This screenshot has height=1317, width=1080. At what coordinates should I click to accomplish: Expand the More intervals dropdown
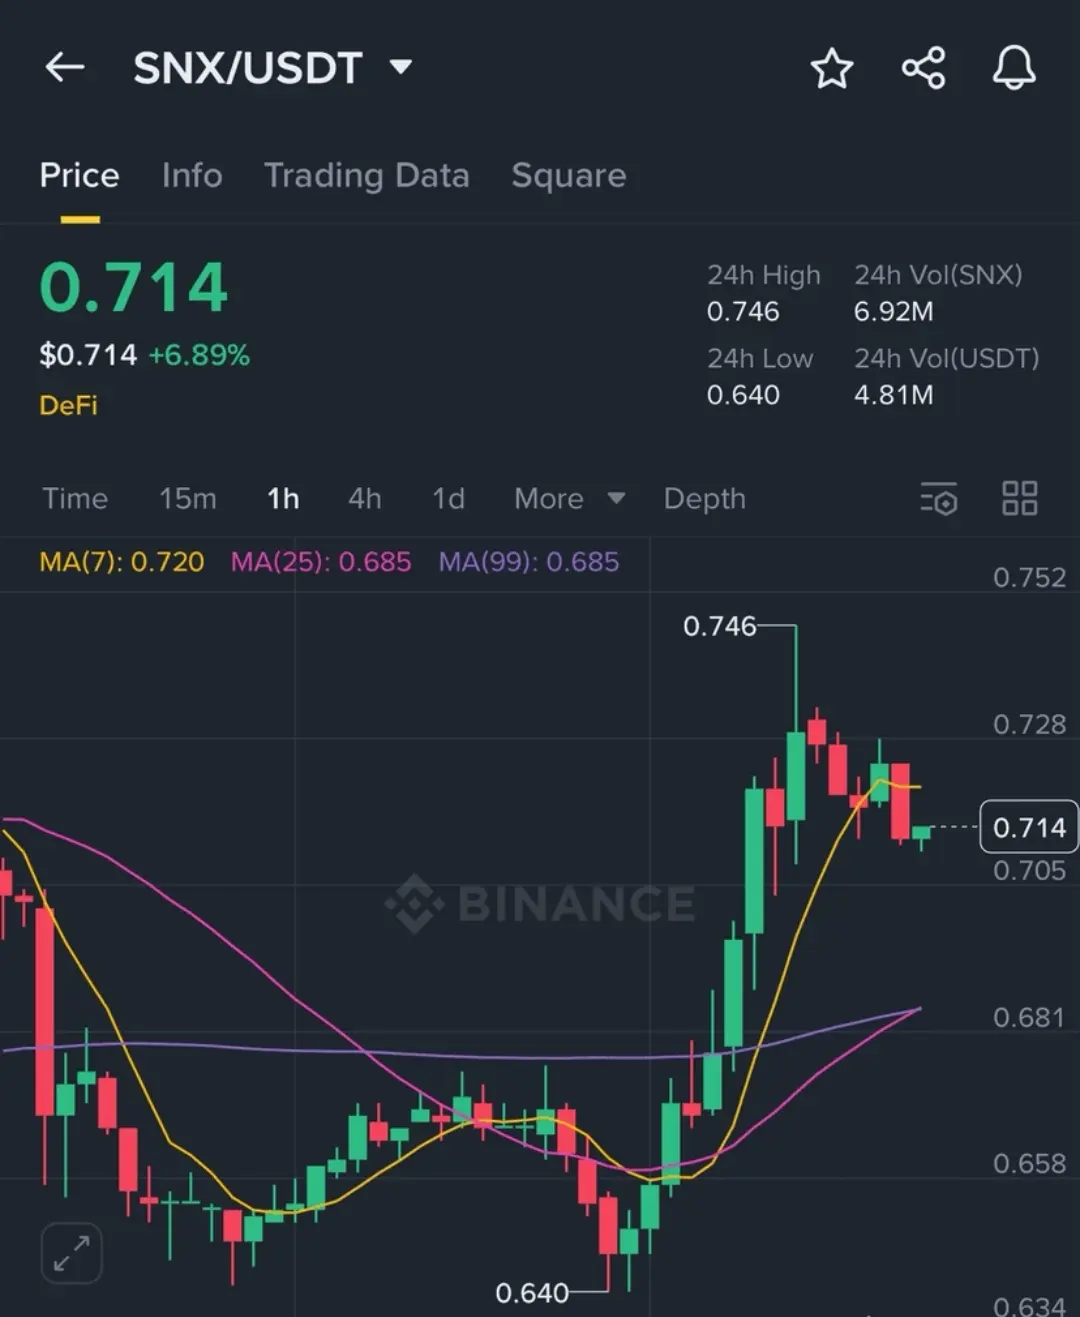click(569, 498)
